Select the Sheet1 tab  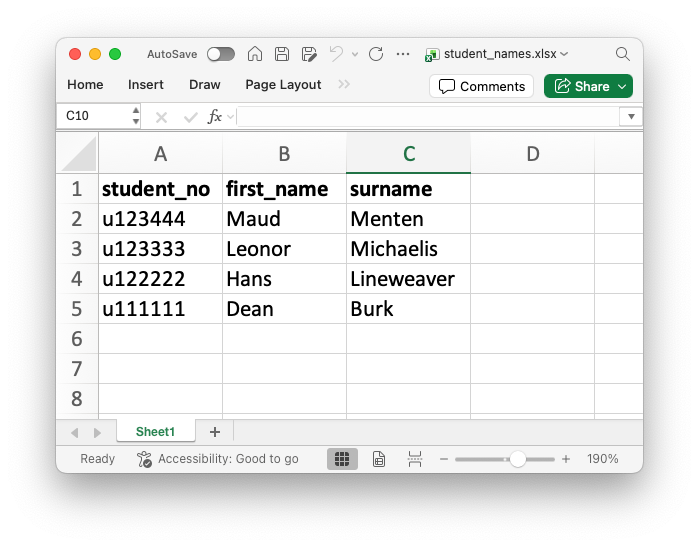[x=156, y=432]
